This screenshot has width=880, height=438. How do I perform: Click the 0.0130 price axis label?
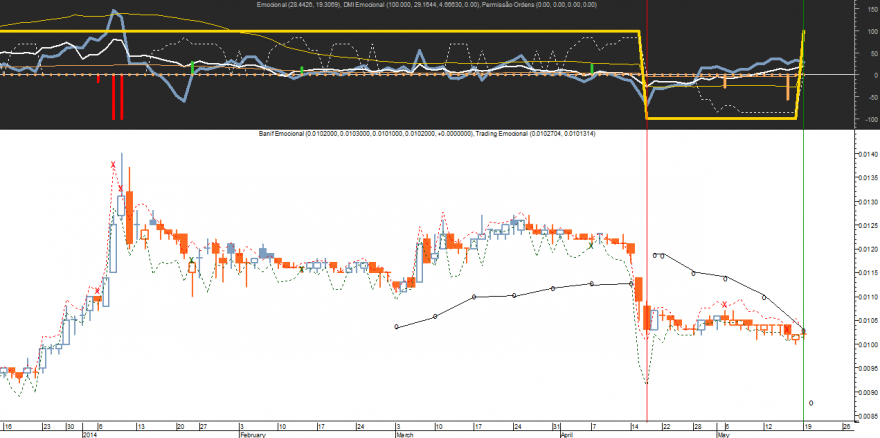tap(867, 202)
